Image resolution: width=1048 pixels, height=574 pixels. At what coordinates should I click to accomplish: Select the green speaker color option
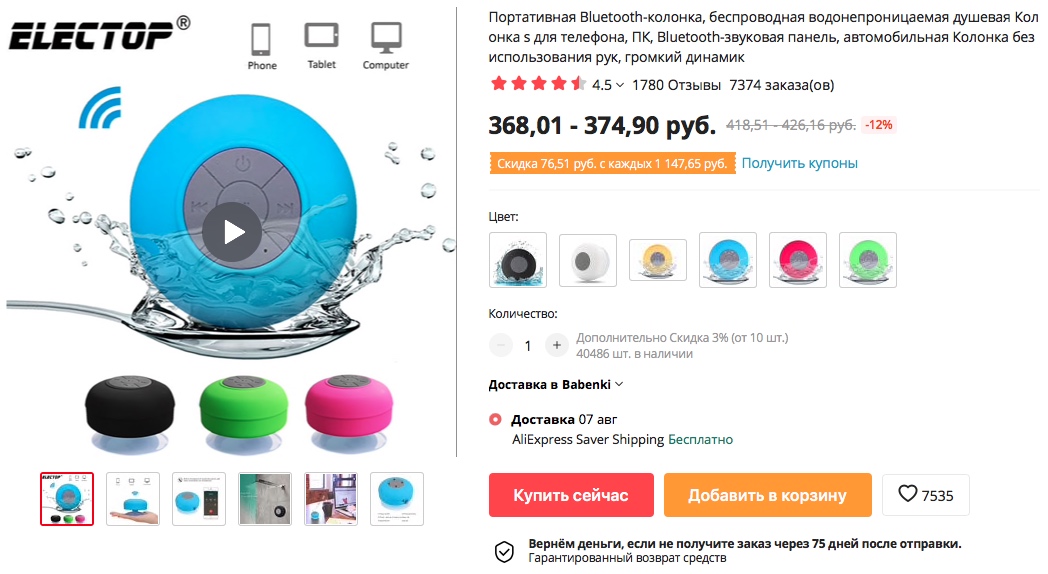[868, 260]
